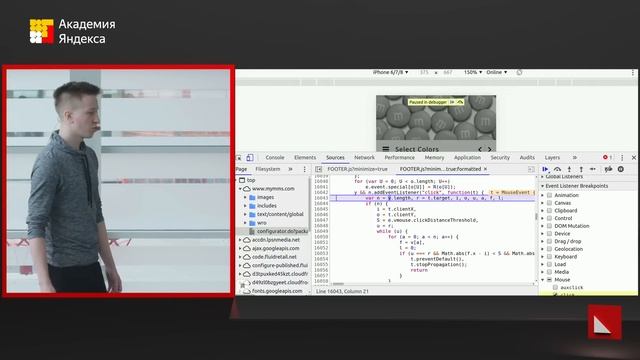Image resolution: width=640 pixels, height=360 pixels.
Task: Step out of the current function
Action: point(581,169)
